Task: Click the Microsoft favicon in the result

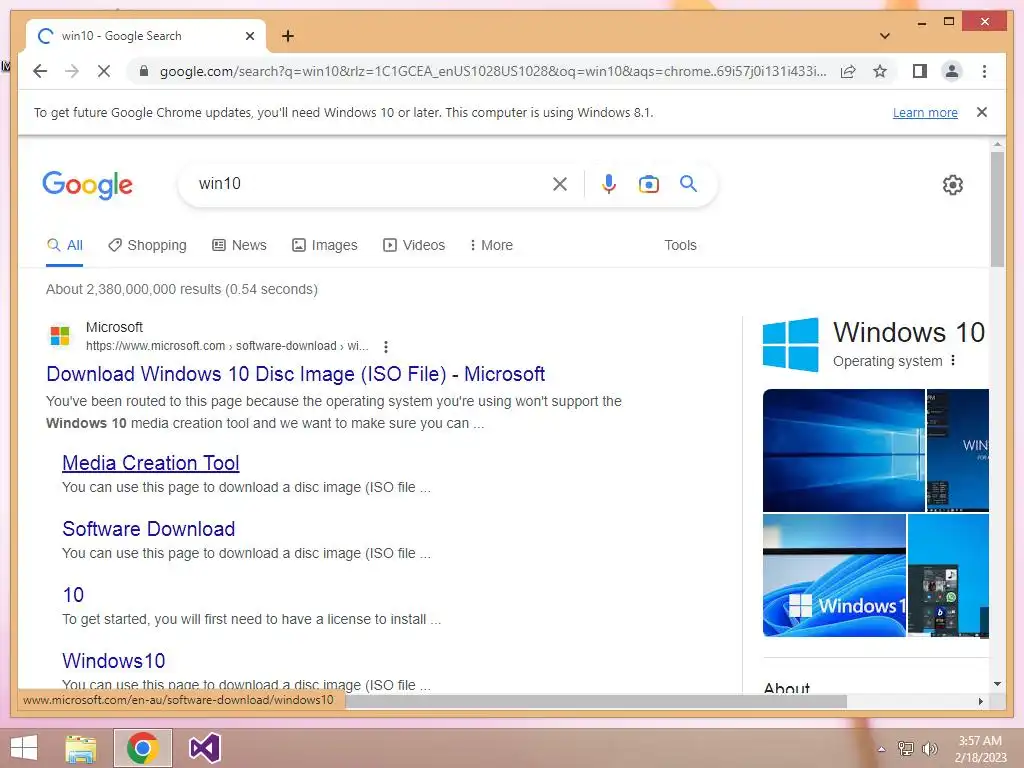Action: point(60,336)
